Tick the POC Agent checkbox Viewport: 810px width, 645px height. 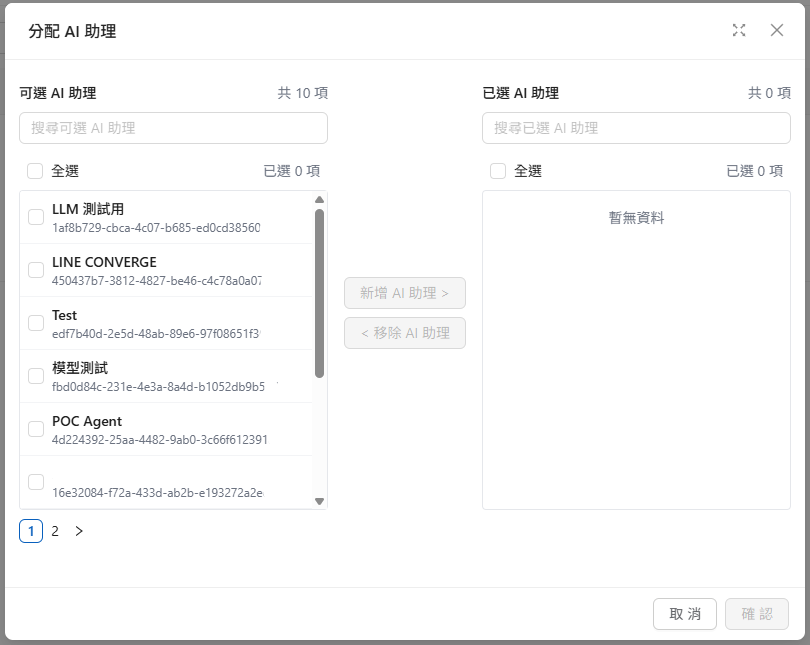coord(36,429)
